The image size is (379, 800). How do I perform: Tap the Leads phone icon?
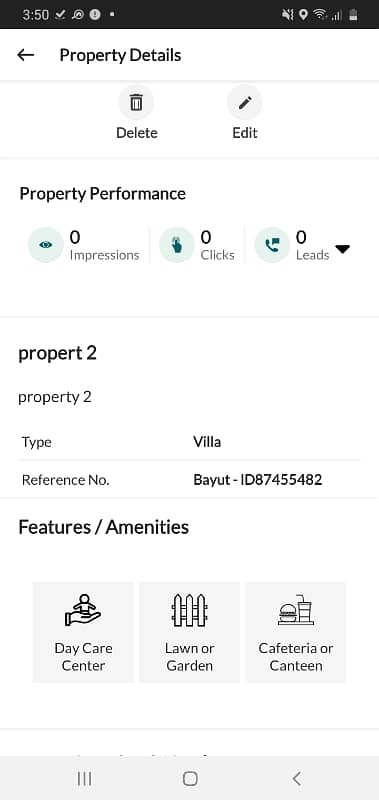(x=272, y=245)
